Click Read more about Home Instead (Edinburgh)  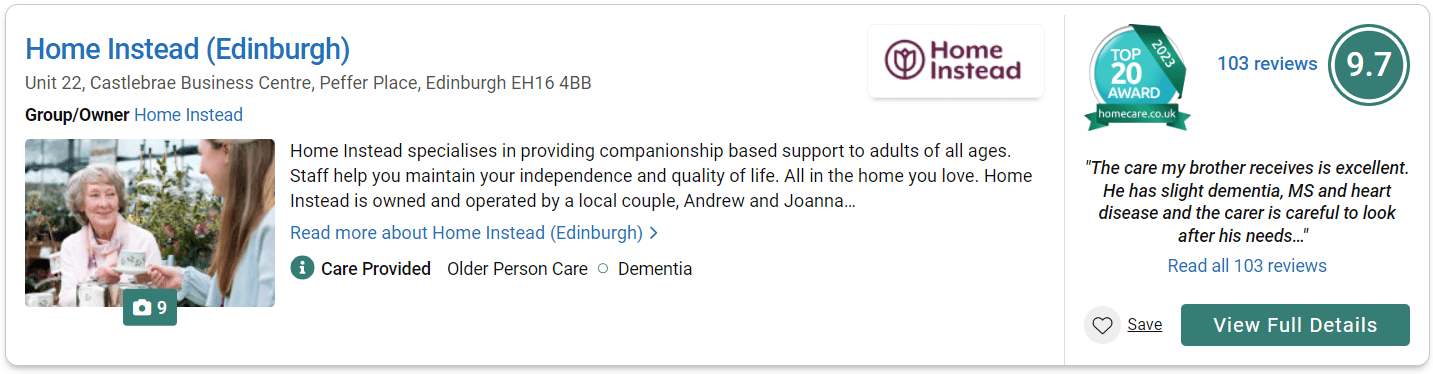(466, 233)
